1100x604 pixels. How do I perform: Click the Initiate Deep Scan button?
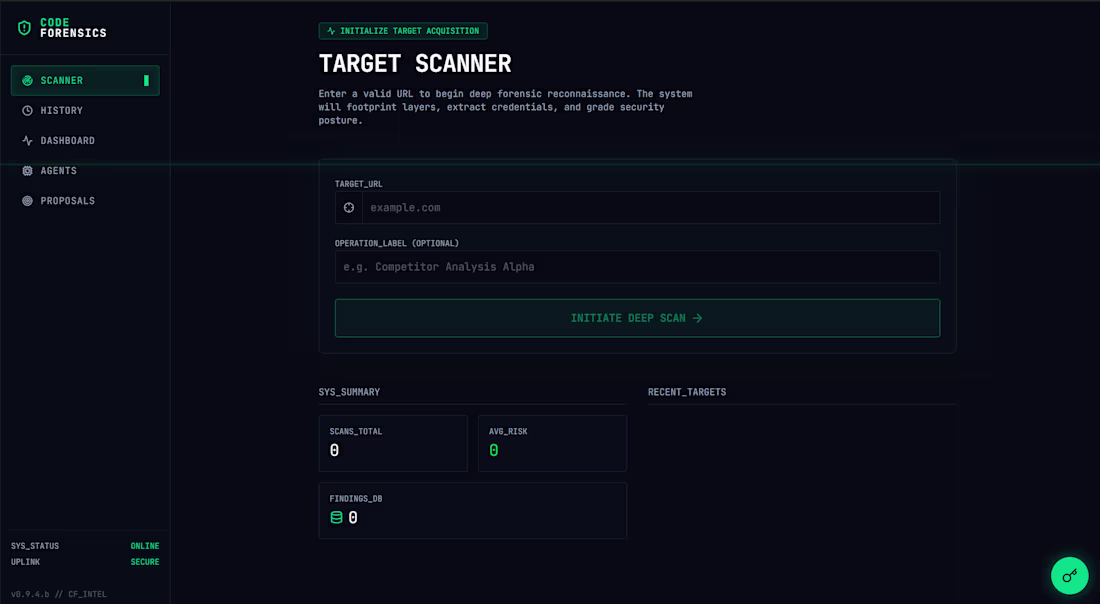coord(637,318)
